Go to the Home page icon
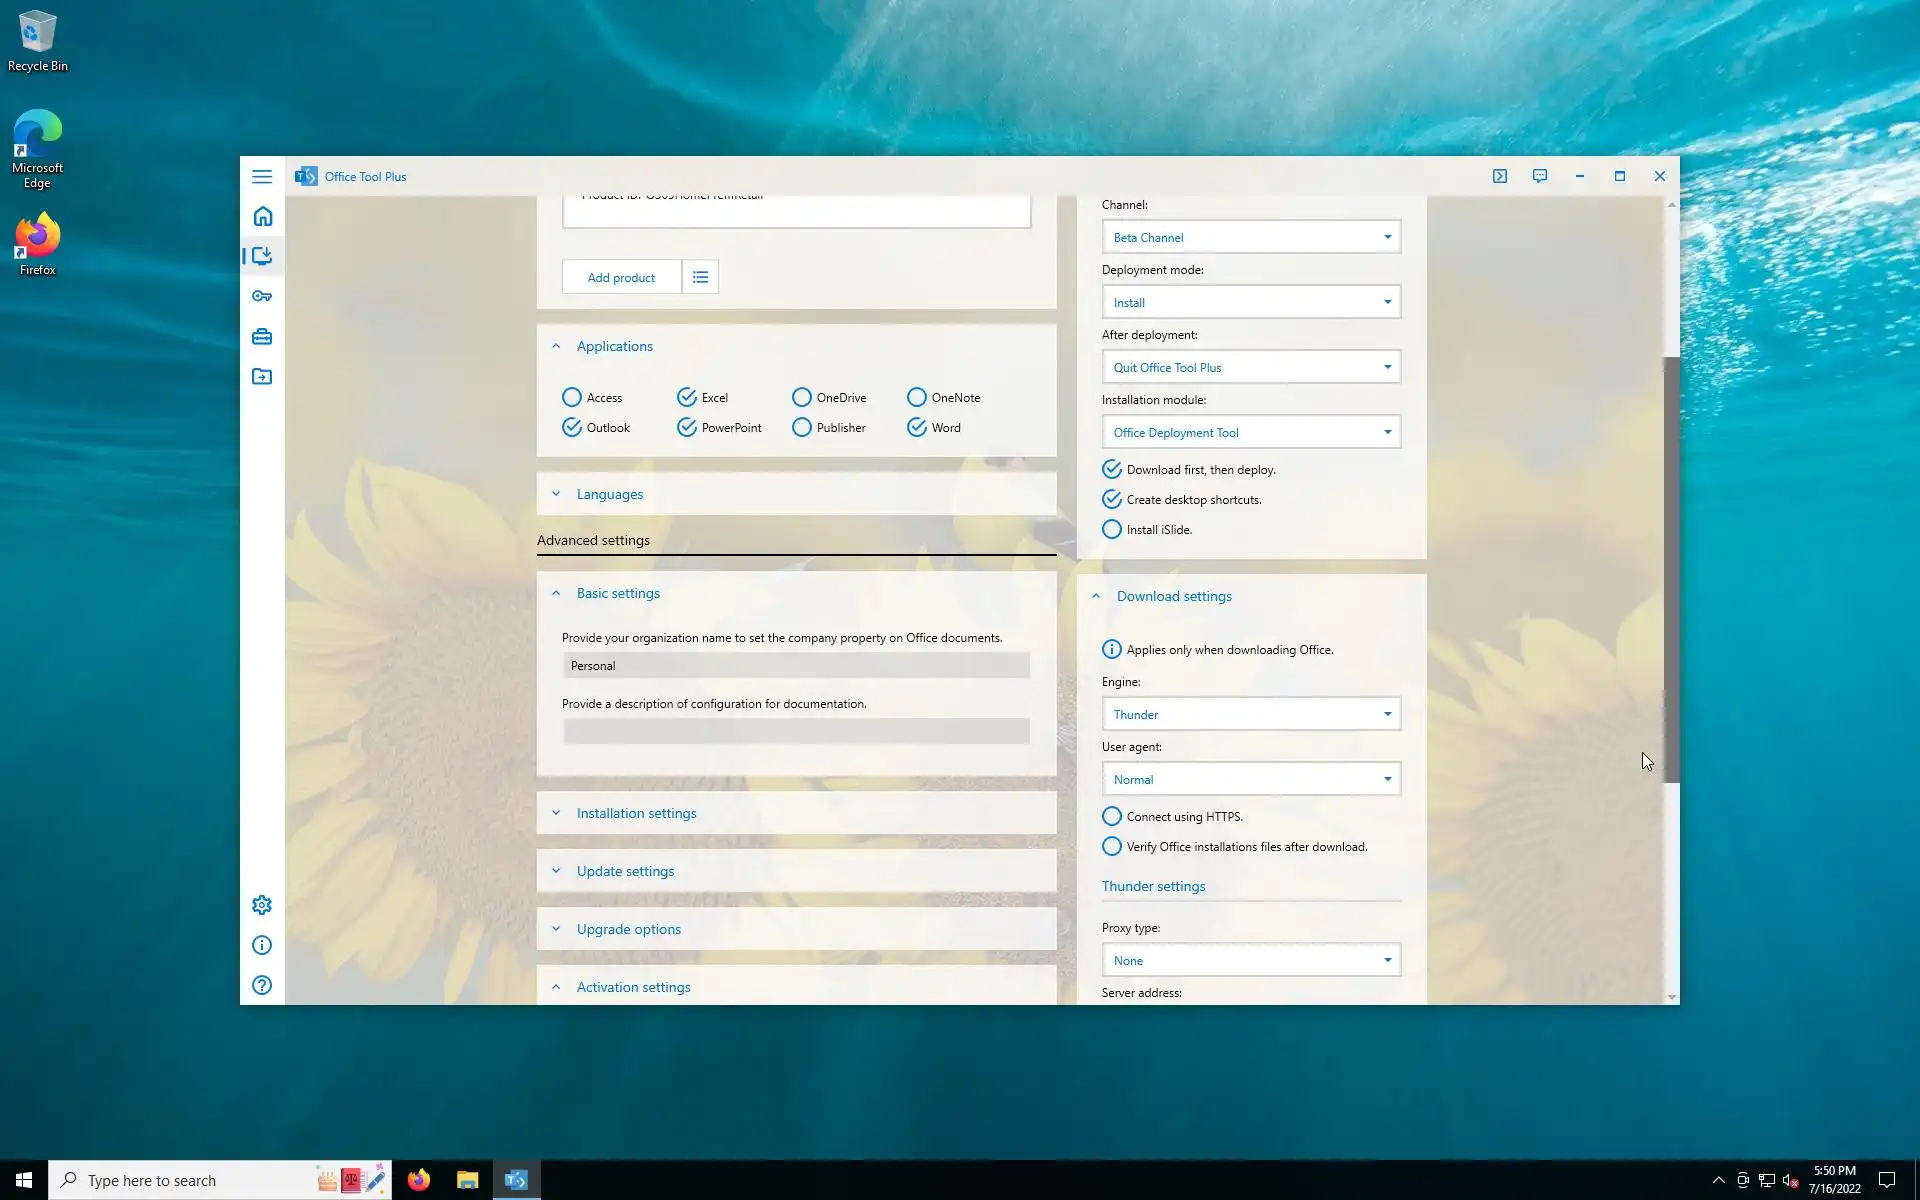This screenshot has width=1920, height=1200. [262, 217]
